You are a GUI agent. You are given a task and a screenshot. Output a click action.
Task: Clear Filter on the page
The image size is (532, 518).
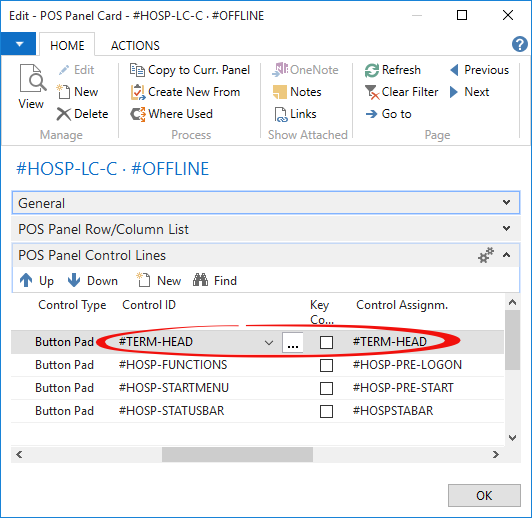[x=401, y=92]
